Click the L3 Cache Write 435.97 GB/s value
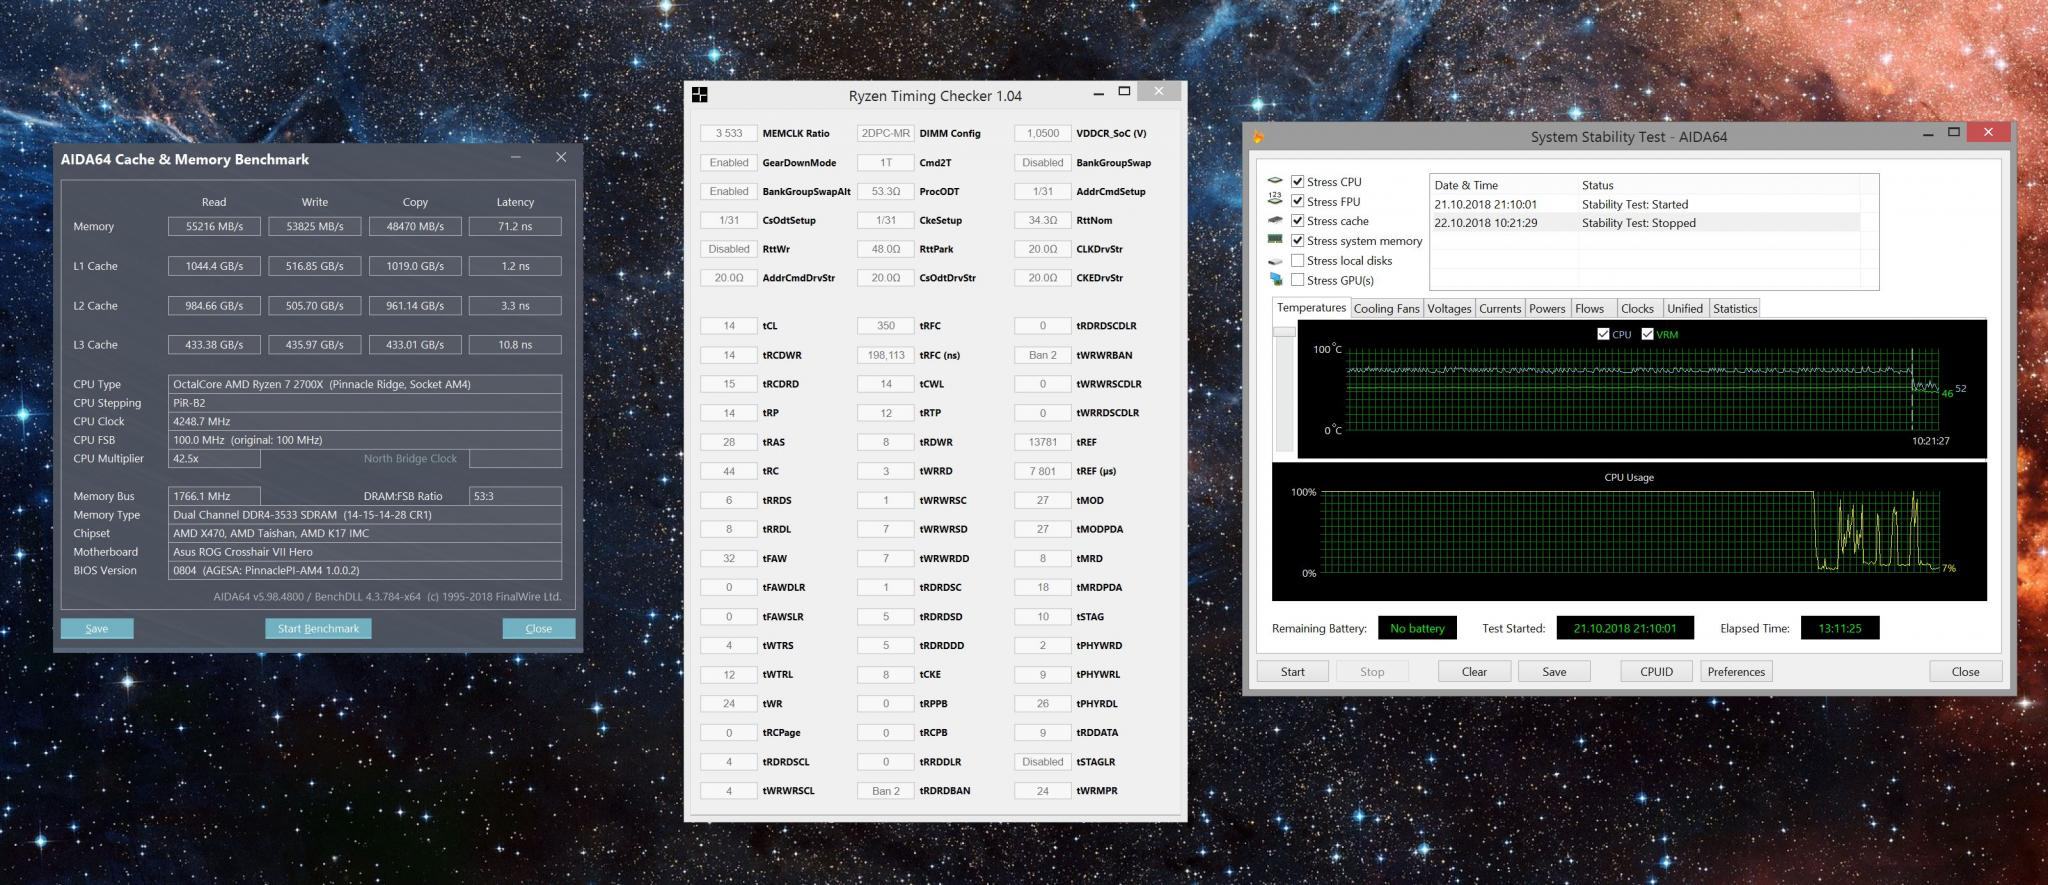The height and width of the screenshot is (885, 2048). point(315,345)
